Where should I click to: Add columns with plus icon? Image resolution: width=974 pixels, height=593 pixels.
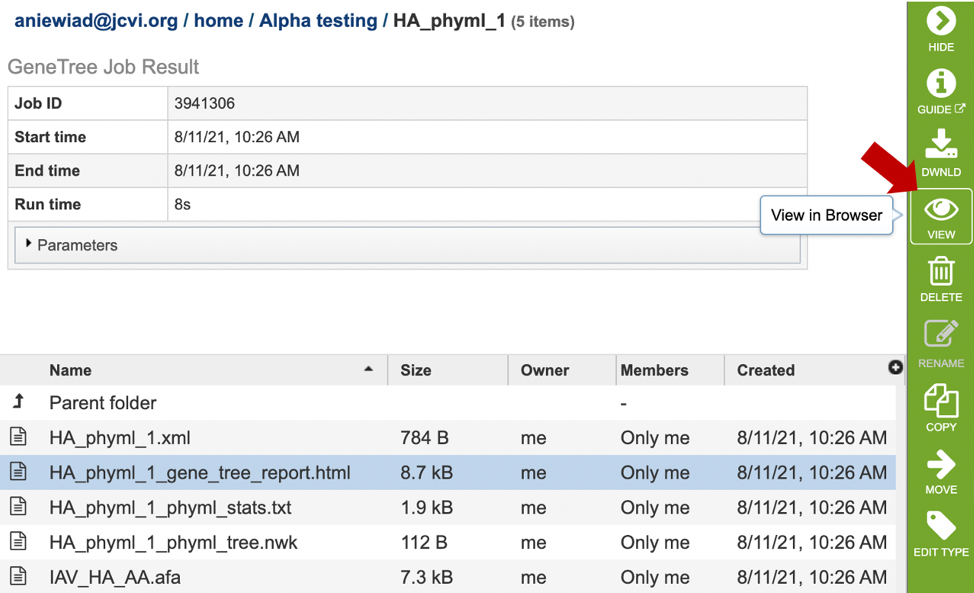point(895,368)
